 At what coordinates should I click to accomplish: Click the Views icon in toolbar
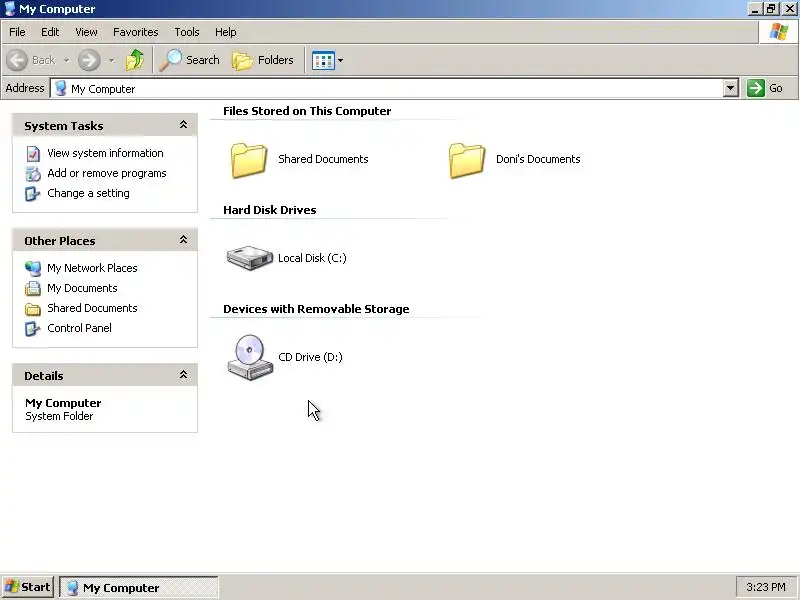click(x=323, y=61)
